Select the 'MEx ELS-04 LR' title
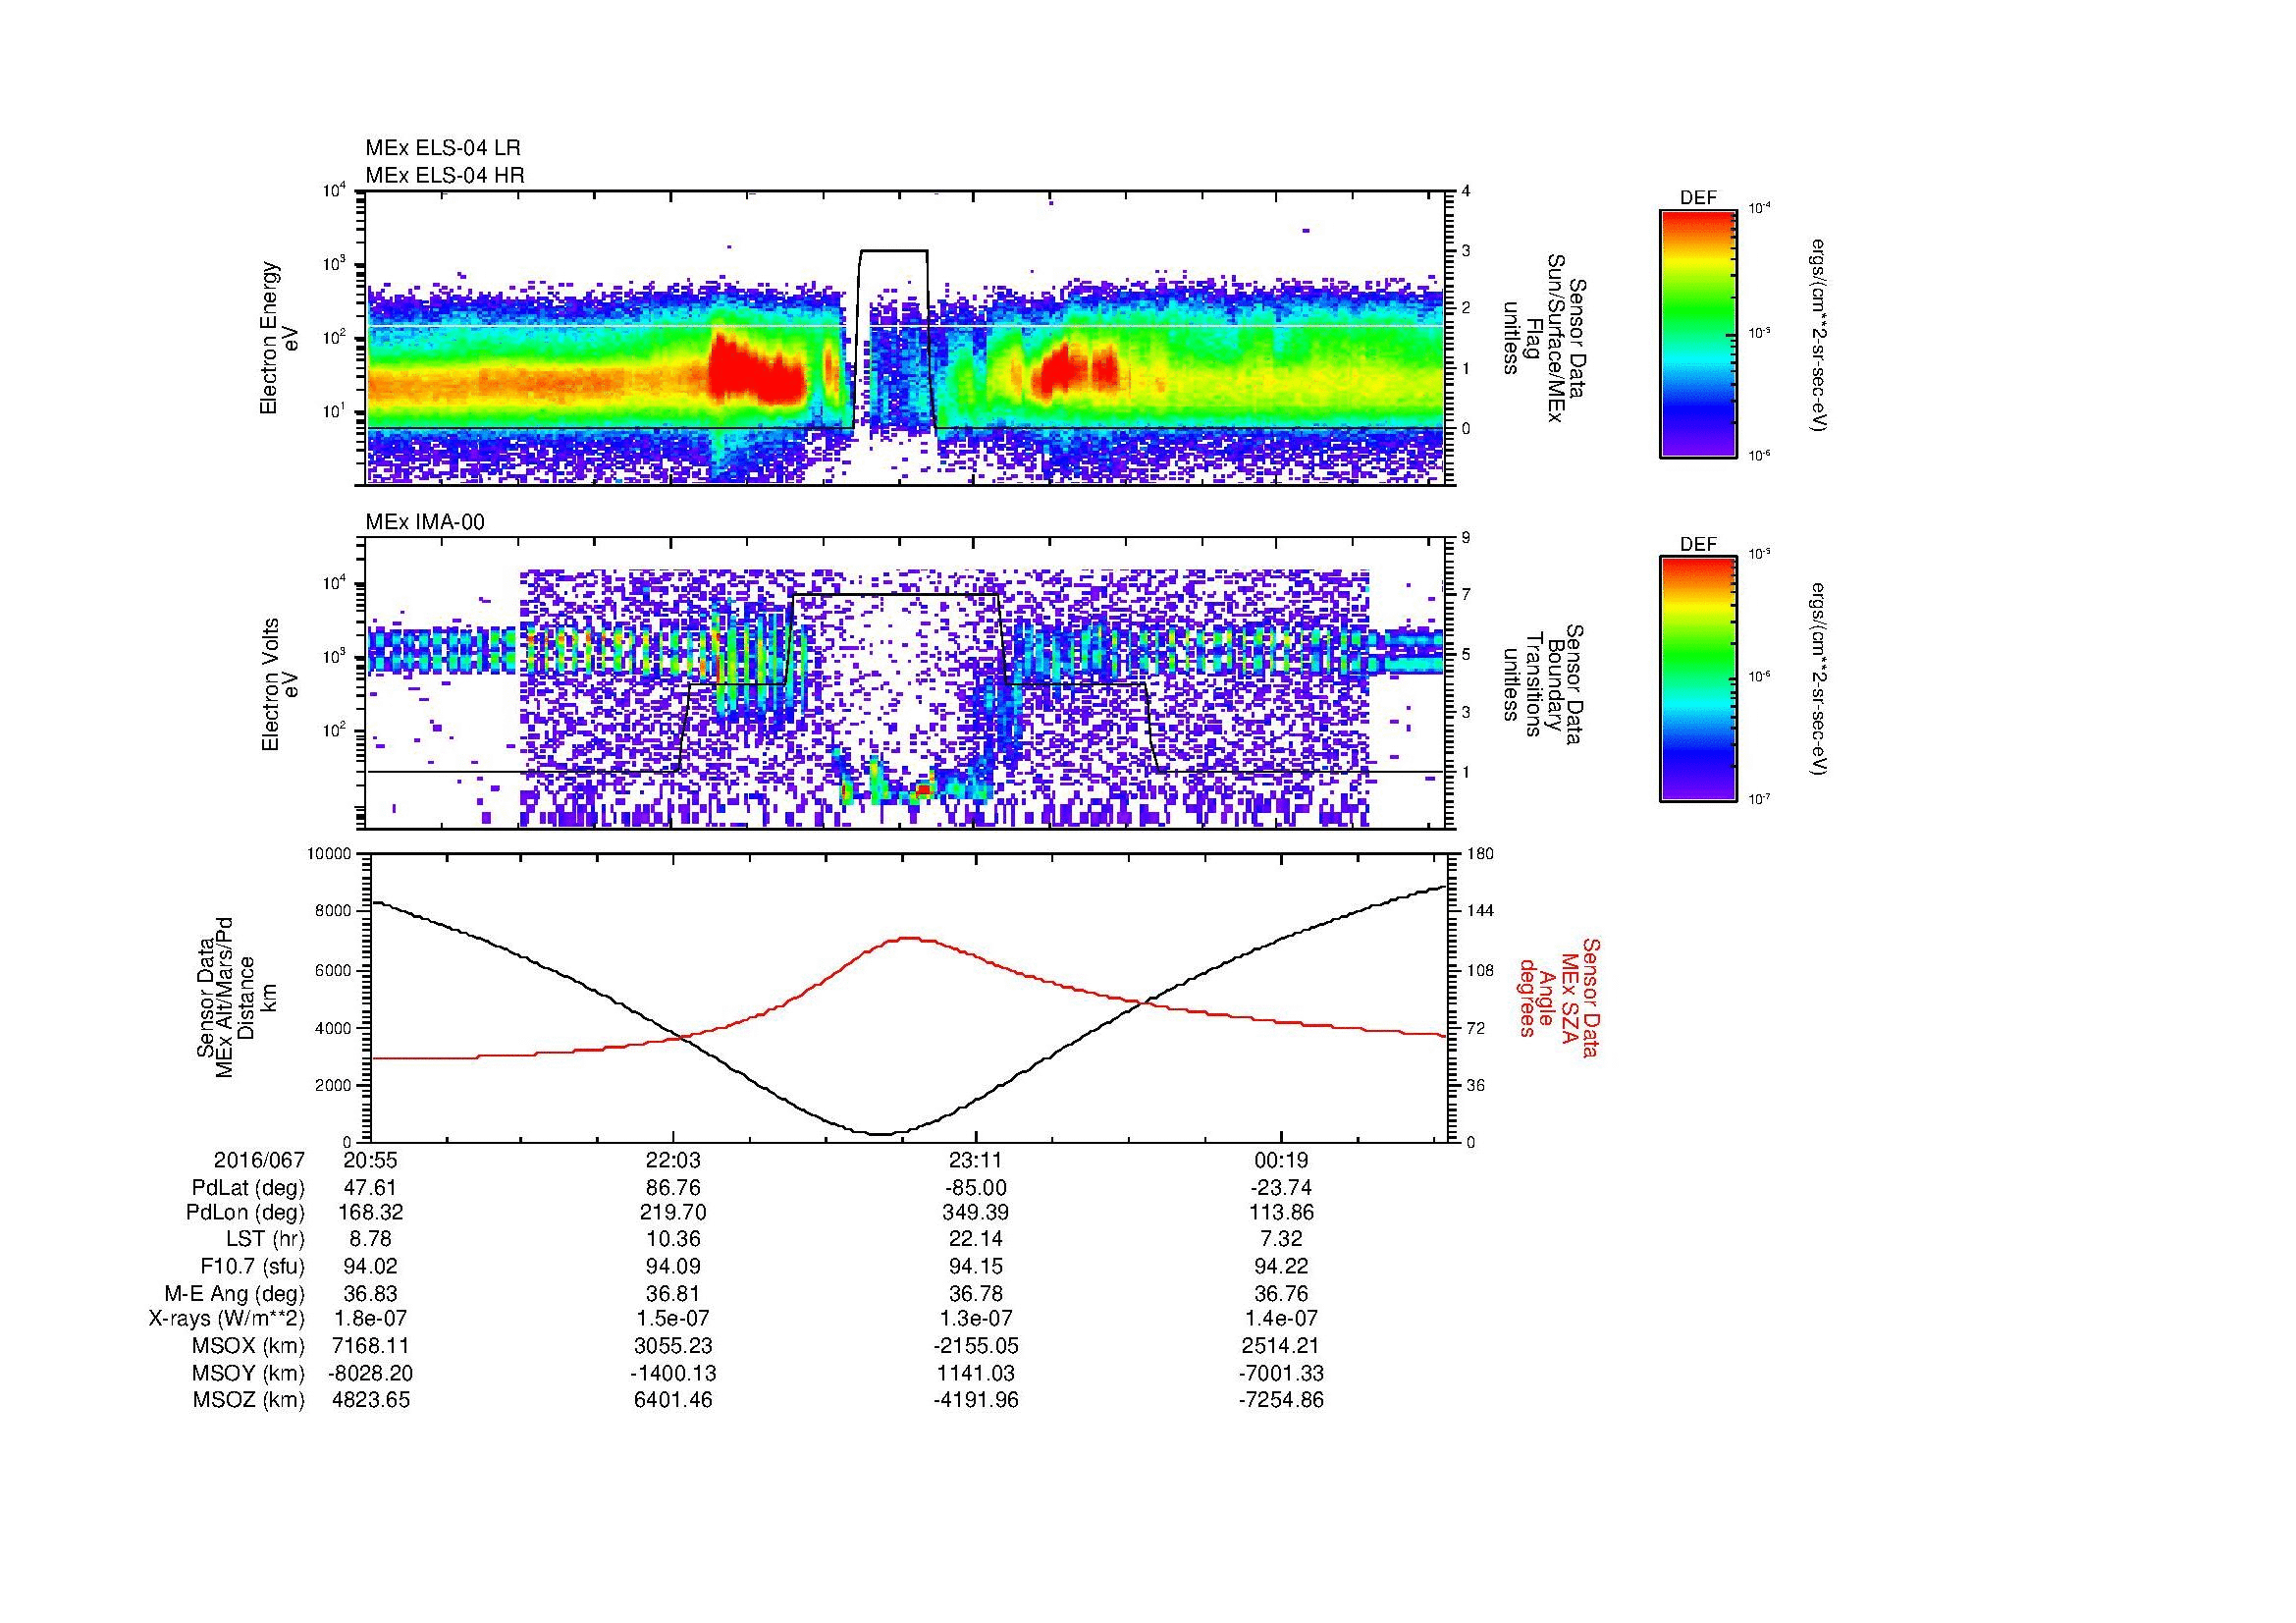The height and width of the screenshot is (1623, 2296). tap(443, 148)
